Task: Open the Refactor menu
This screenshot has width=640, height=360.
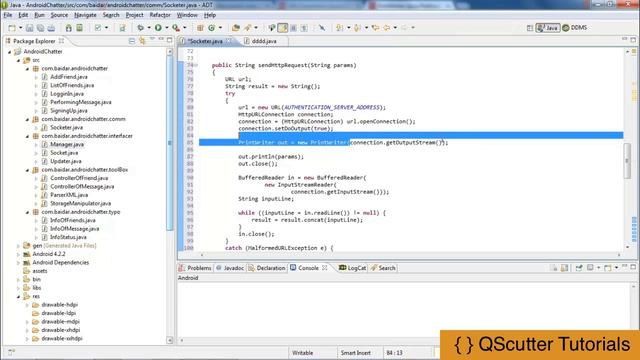Action: coord(160,15)
